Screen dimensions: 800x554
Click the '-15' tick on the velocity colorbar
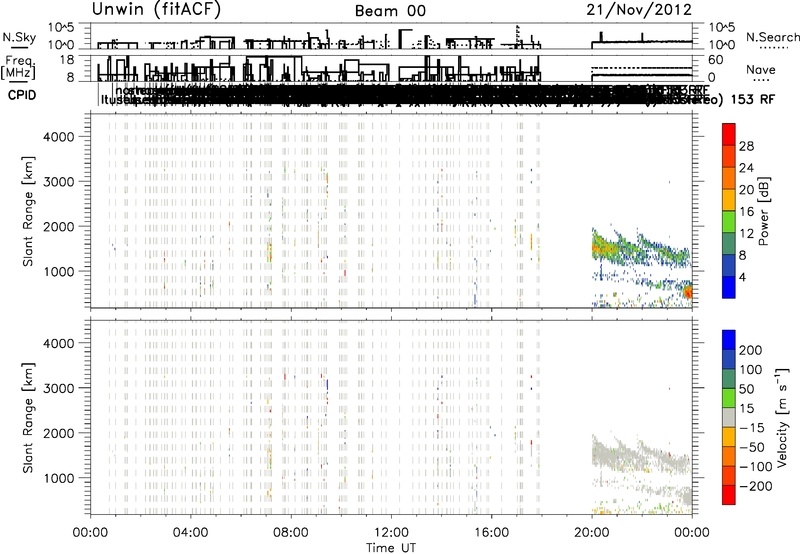pos(752,427)
